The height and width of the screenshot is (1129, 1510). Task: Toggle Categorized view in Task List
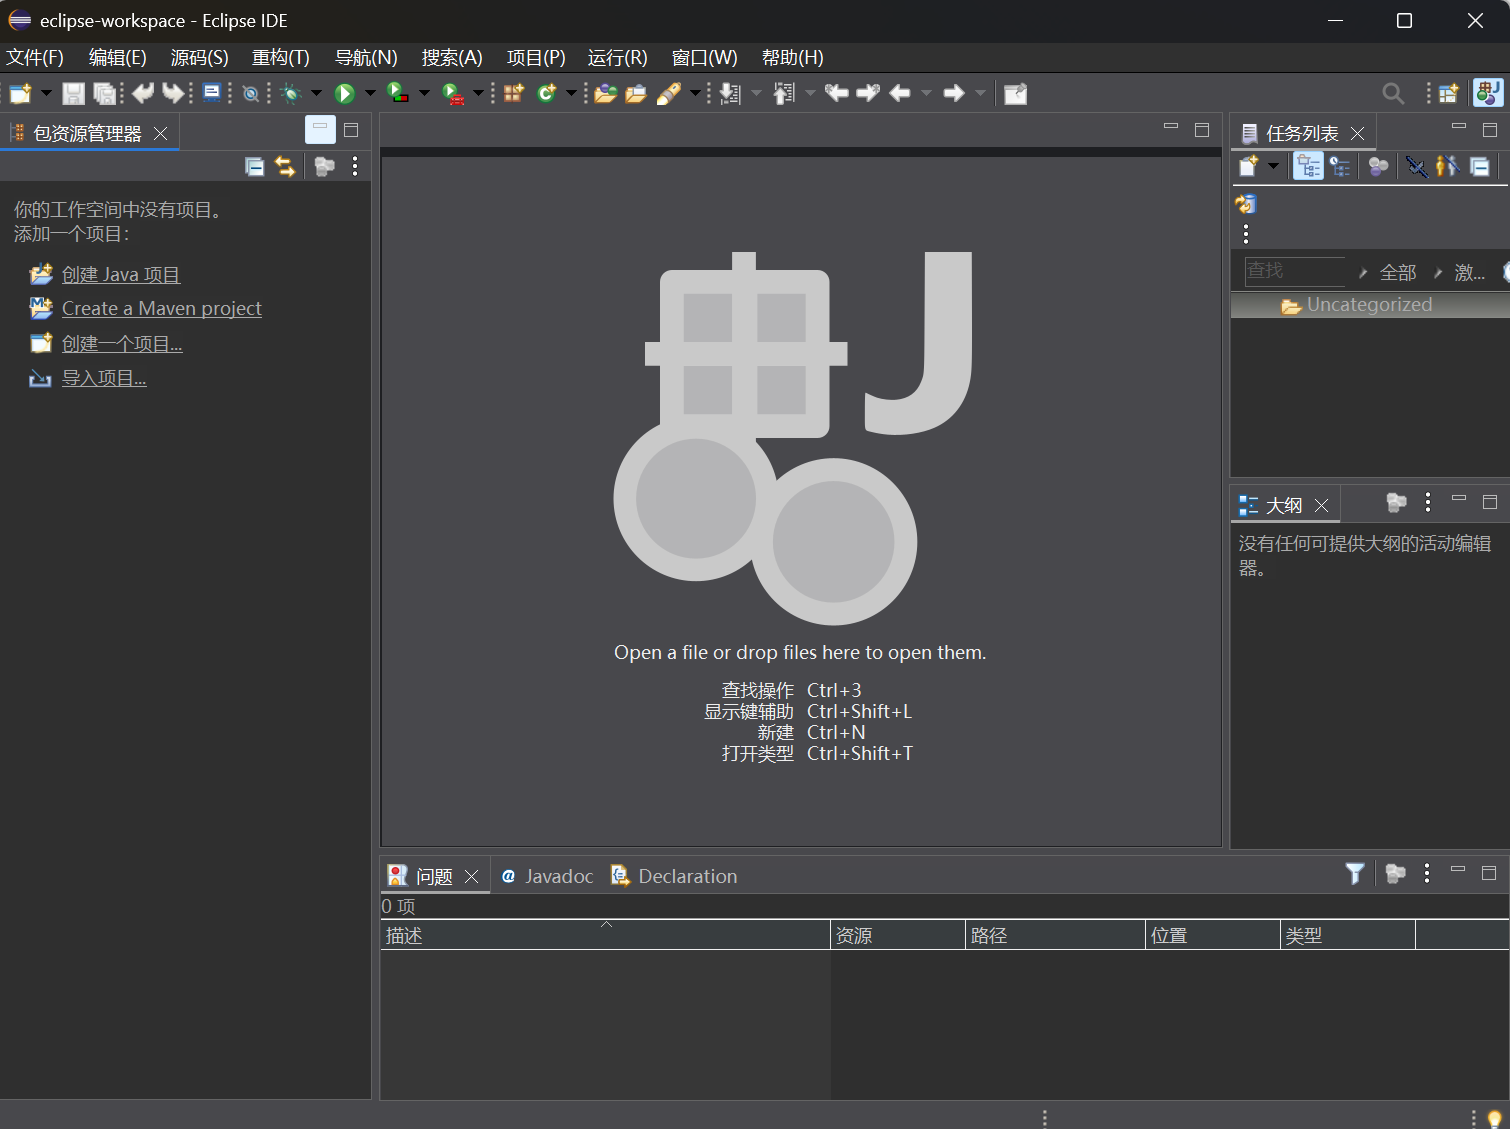click(1308, 167)
